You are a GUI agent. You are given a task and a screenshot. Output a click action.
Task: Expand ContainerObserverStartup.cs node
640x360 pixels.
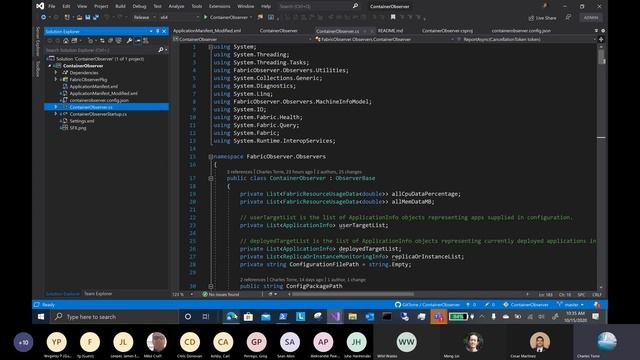point(56,114)
